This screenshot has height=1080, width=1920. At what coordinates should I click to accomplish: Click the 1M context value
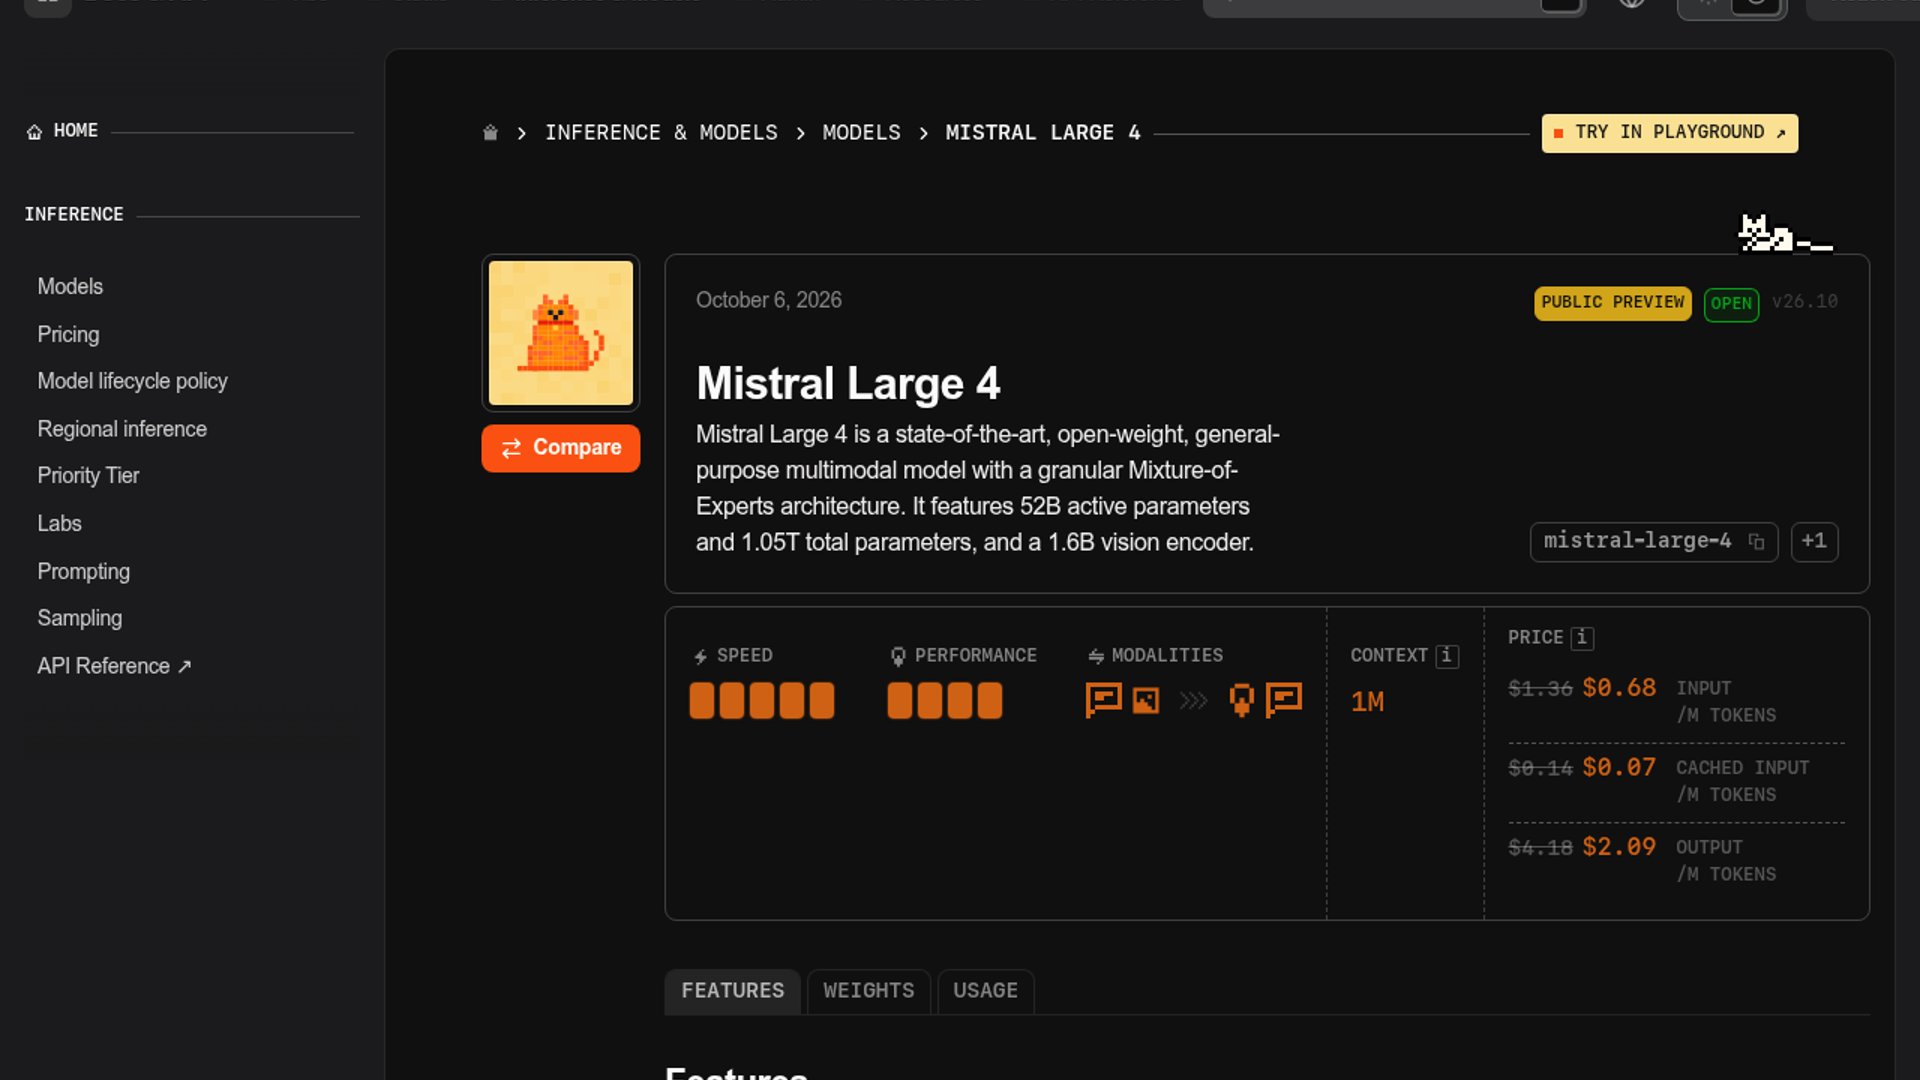coord(1368,702)
